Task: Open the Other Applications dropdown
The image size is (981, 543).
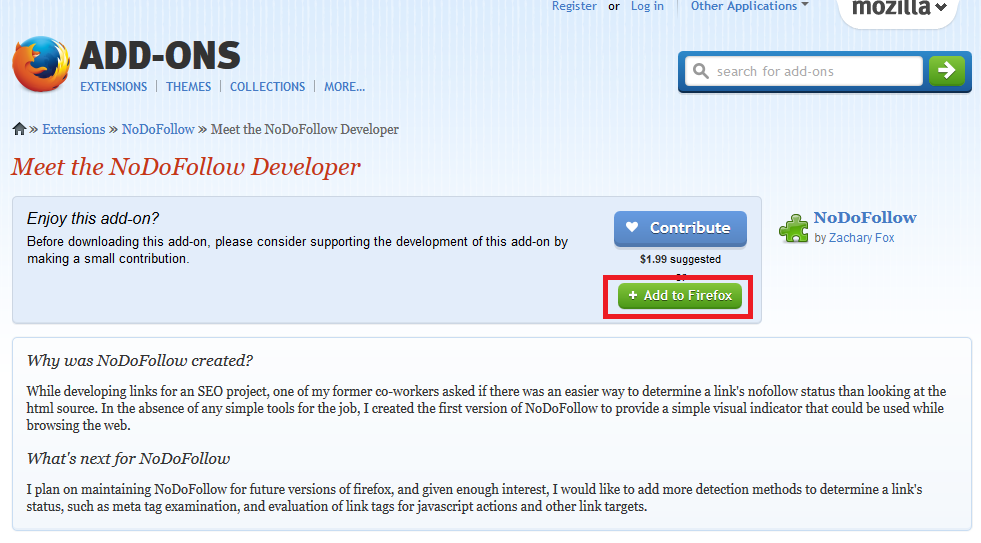Action: pos(750,6)
